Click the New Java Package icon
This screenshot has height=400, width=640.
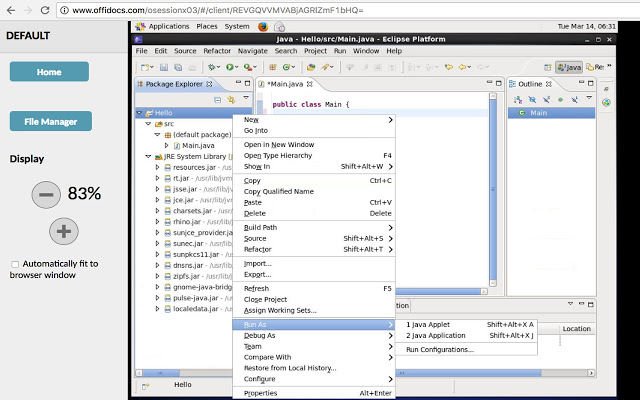(x=273, y=67)
